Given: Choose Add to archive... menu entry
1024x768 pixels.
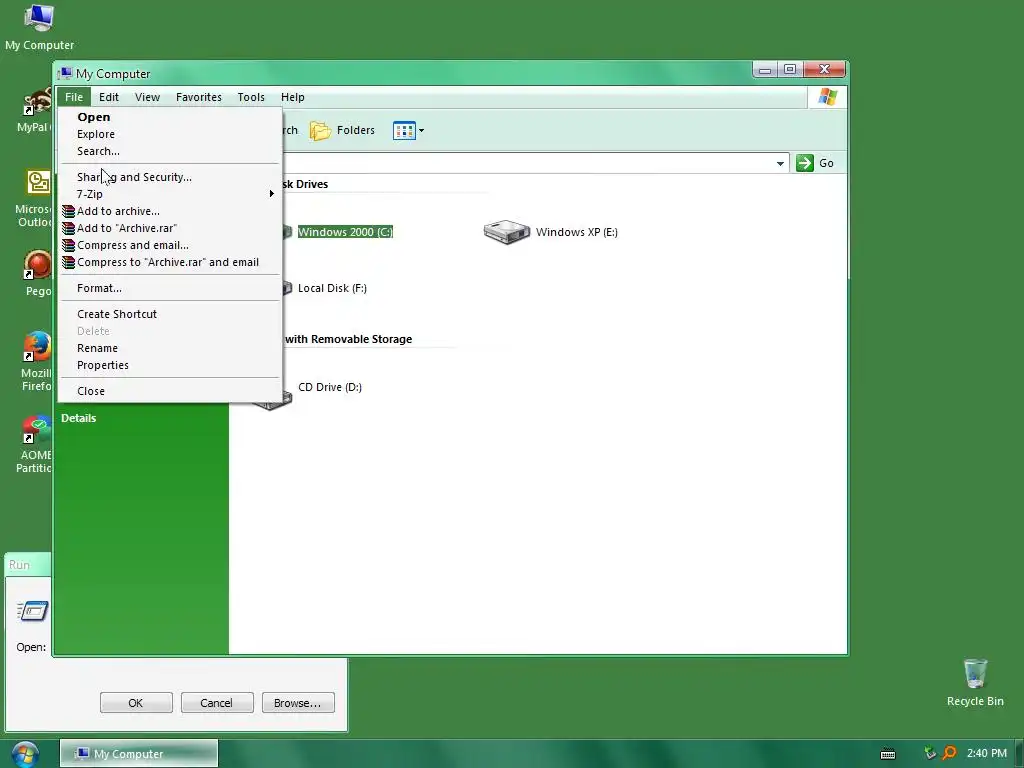Looking at the screenshot, I should [170, 211].
